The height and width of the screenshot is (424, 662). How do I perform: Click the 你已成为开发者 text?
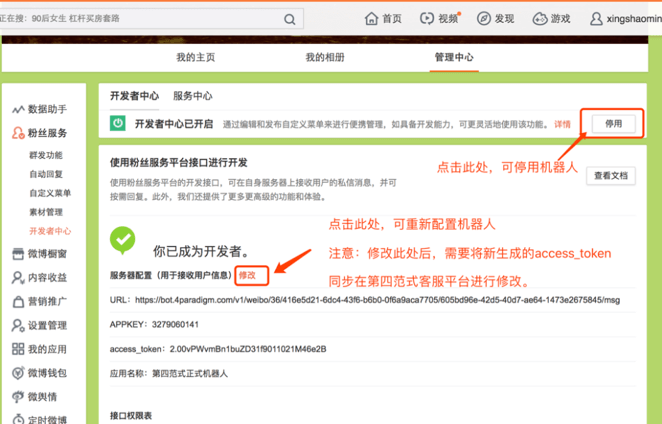[201, 252]
